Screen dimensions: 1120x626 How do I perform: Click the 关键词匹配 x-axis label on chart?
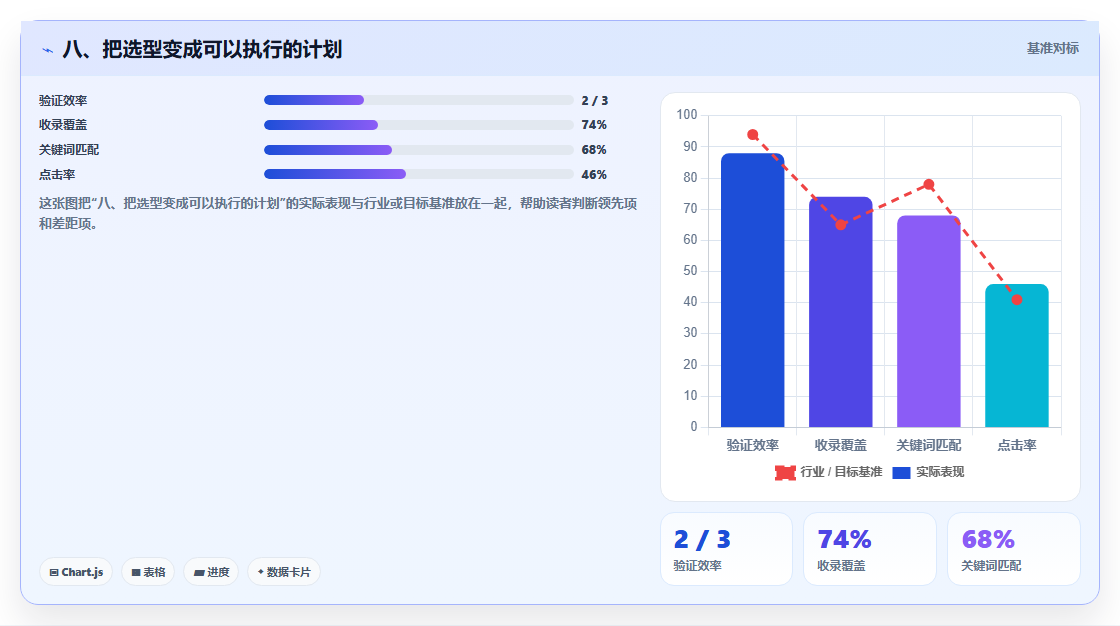click(929, 445)
